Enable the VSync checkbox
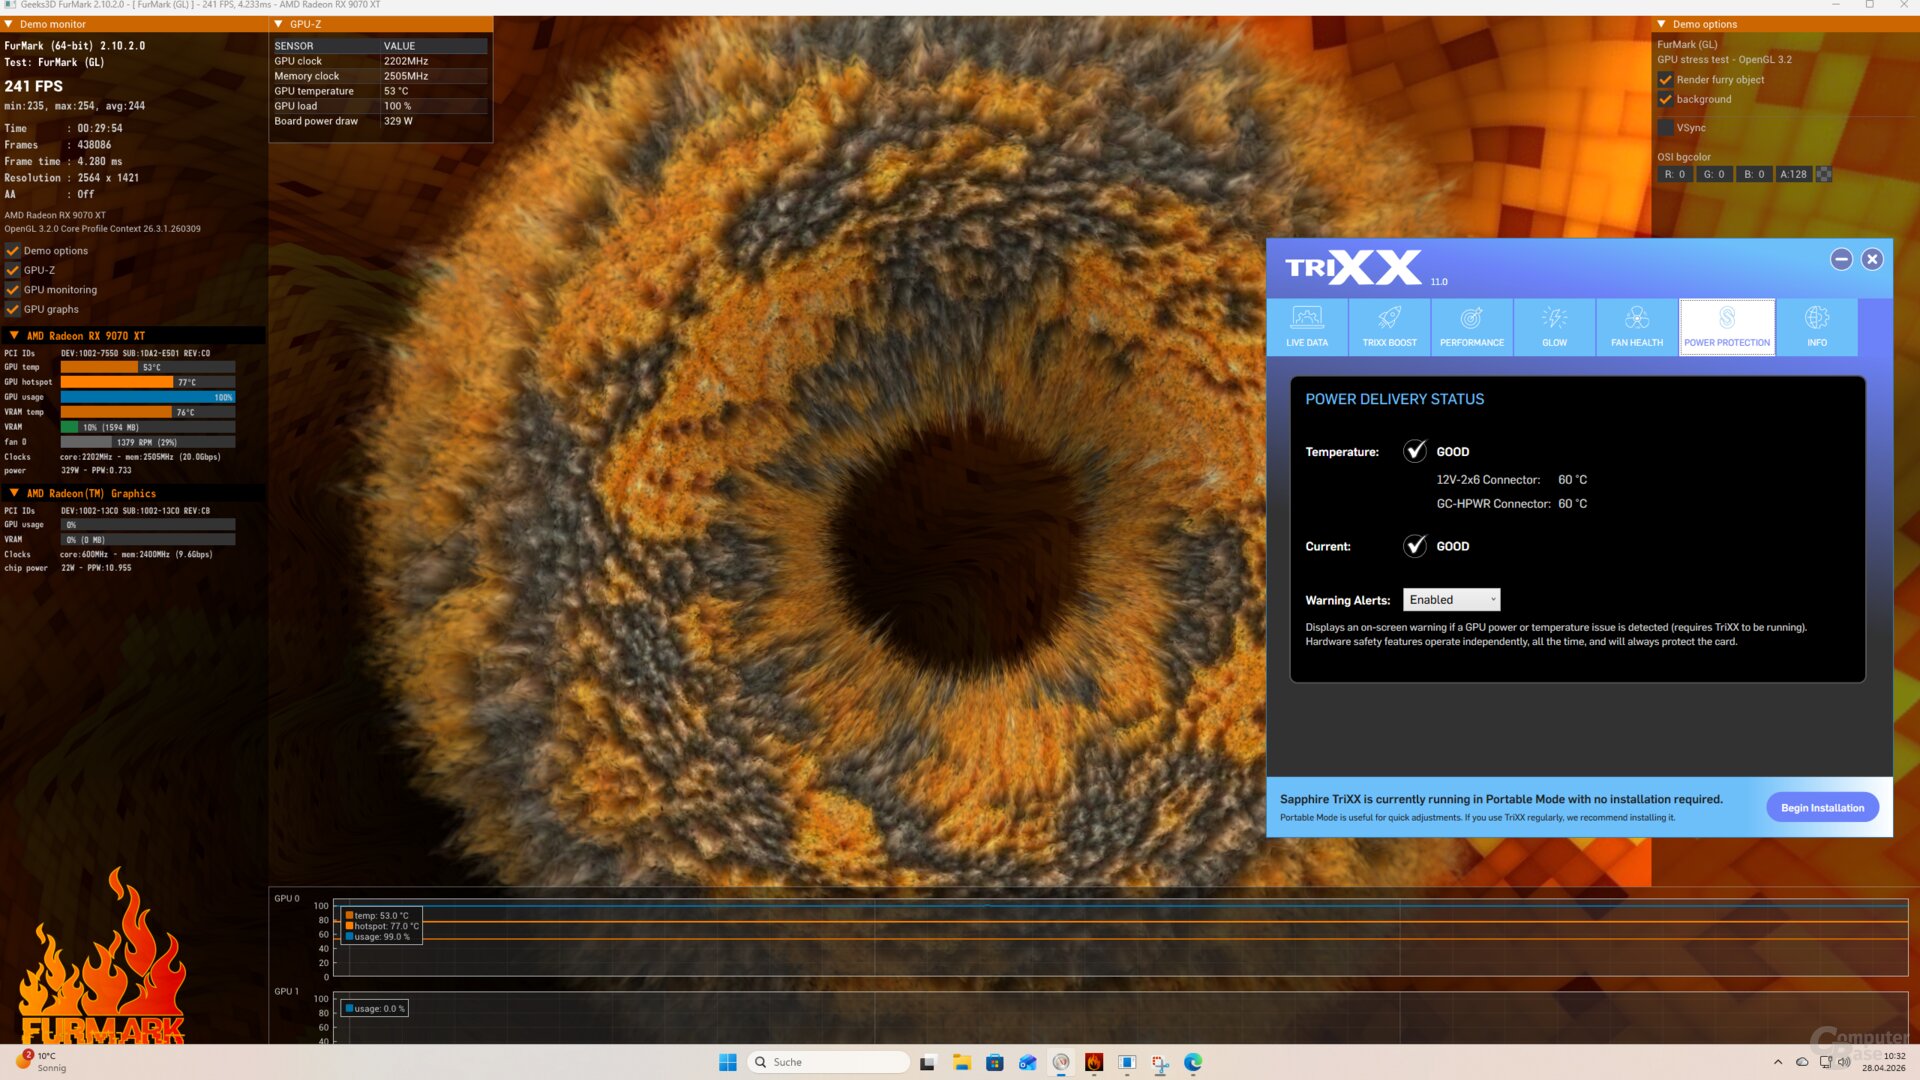The width and height of the screenshot is (1920, 1080). point(1666,128)
